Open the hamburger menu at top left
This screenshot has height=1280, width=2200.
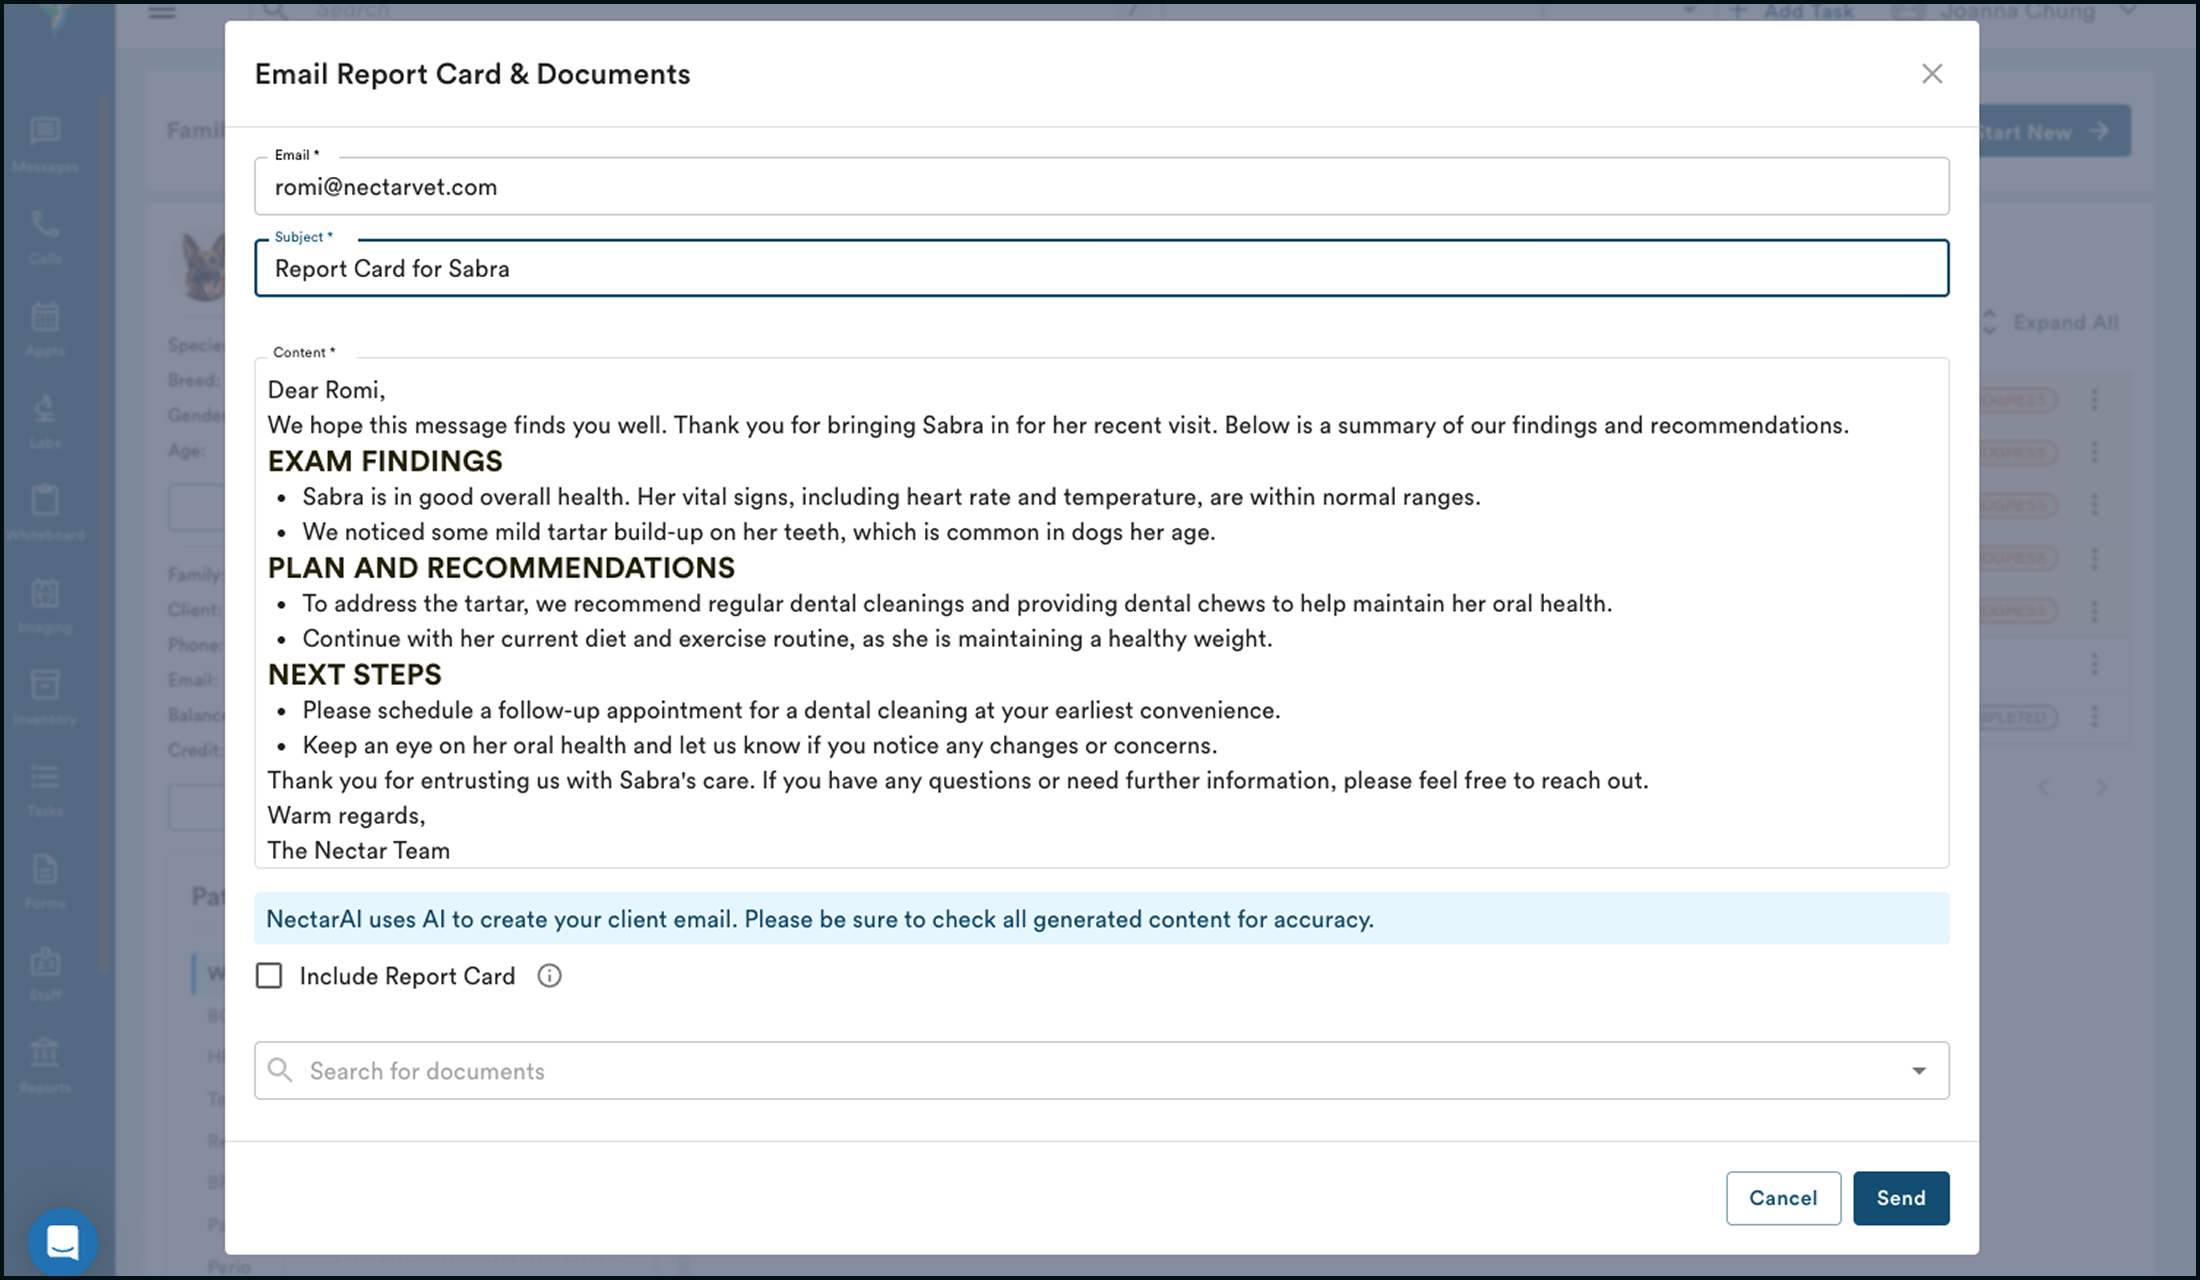(x=162, y=12)
